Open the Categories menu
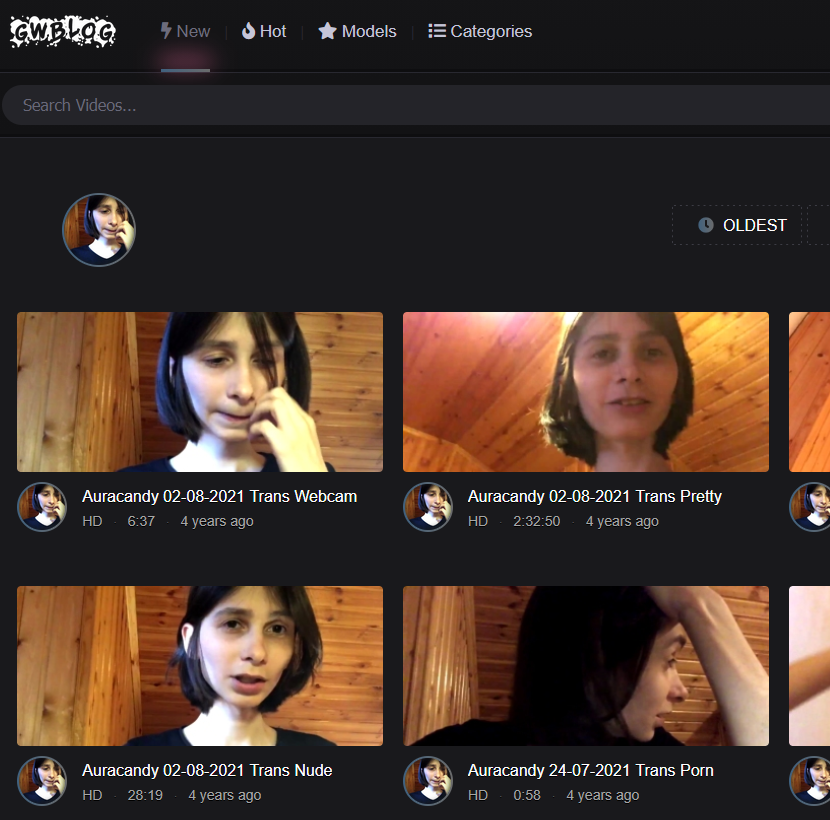830x820 pixels. (x=480, y=31)
